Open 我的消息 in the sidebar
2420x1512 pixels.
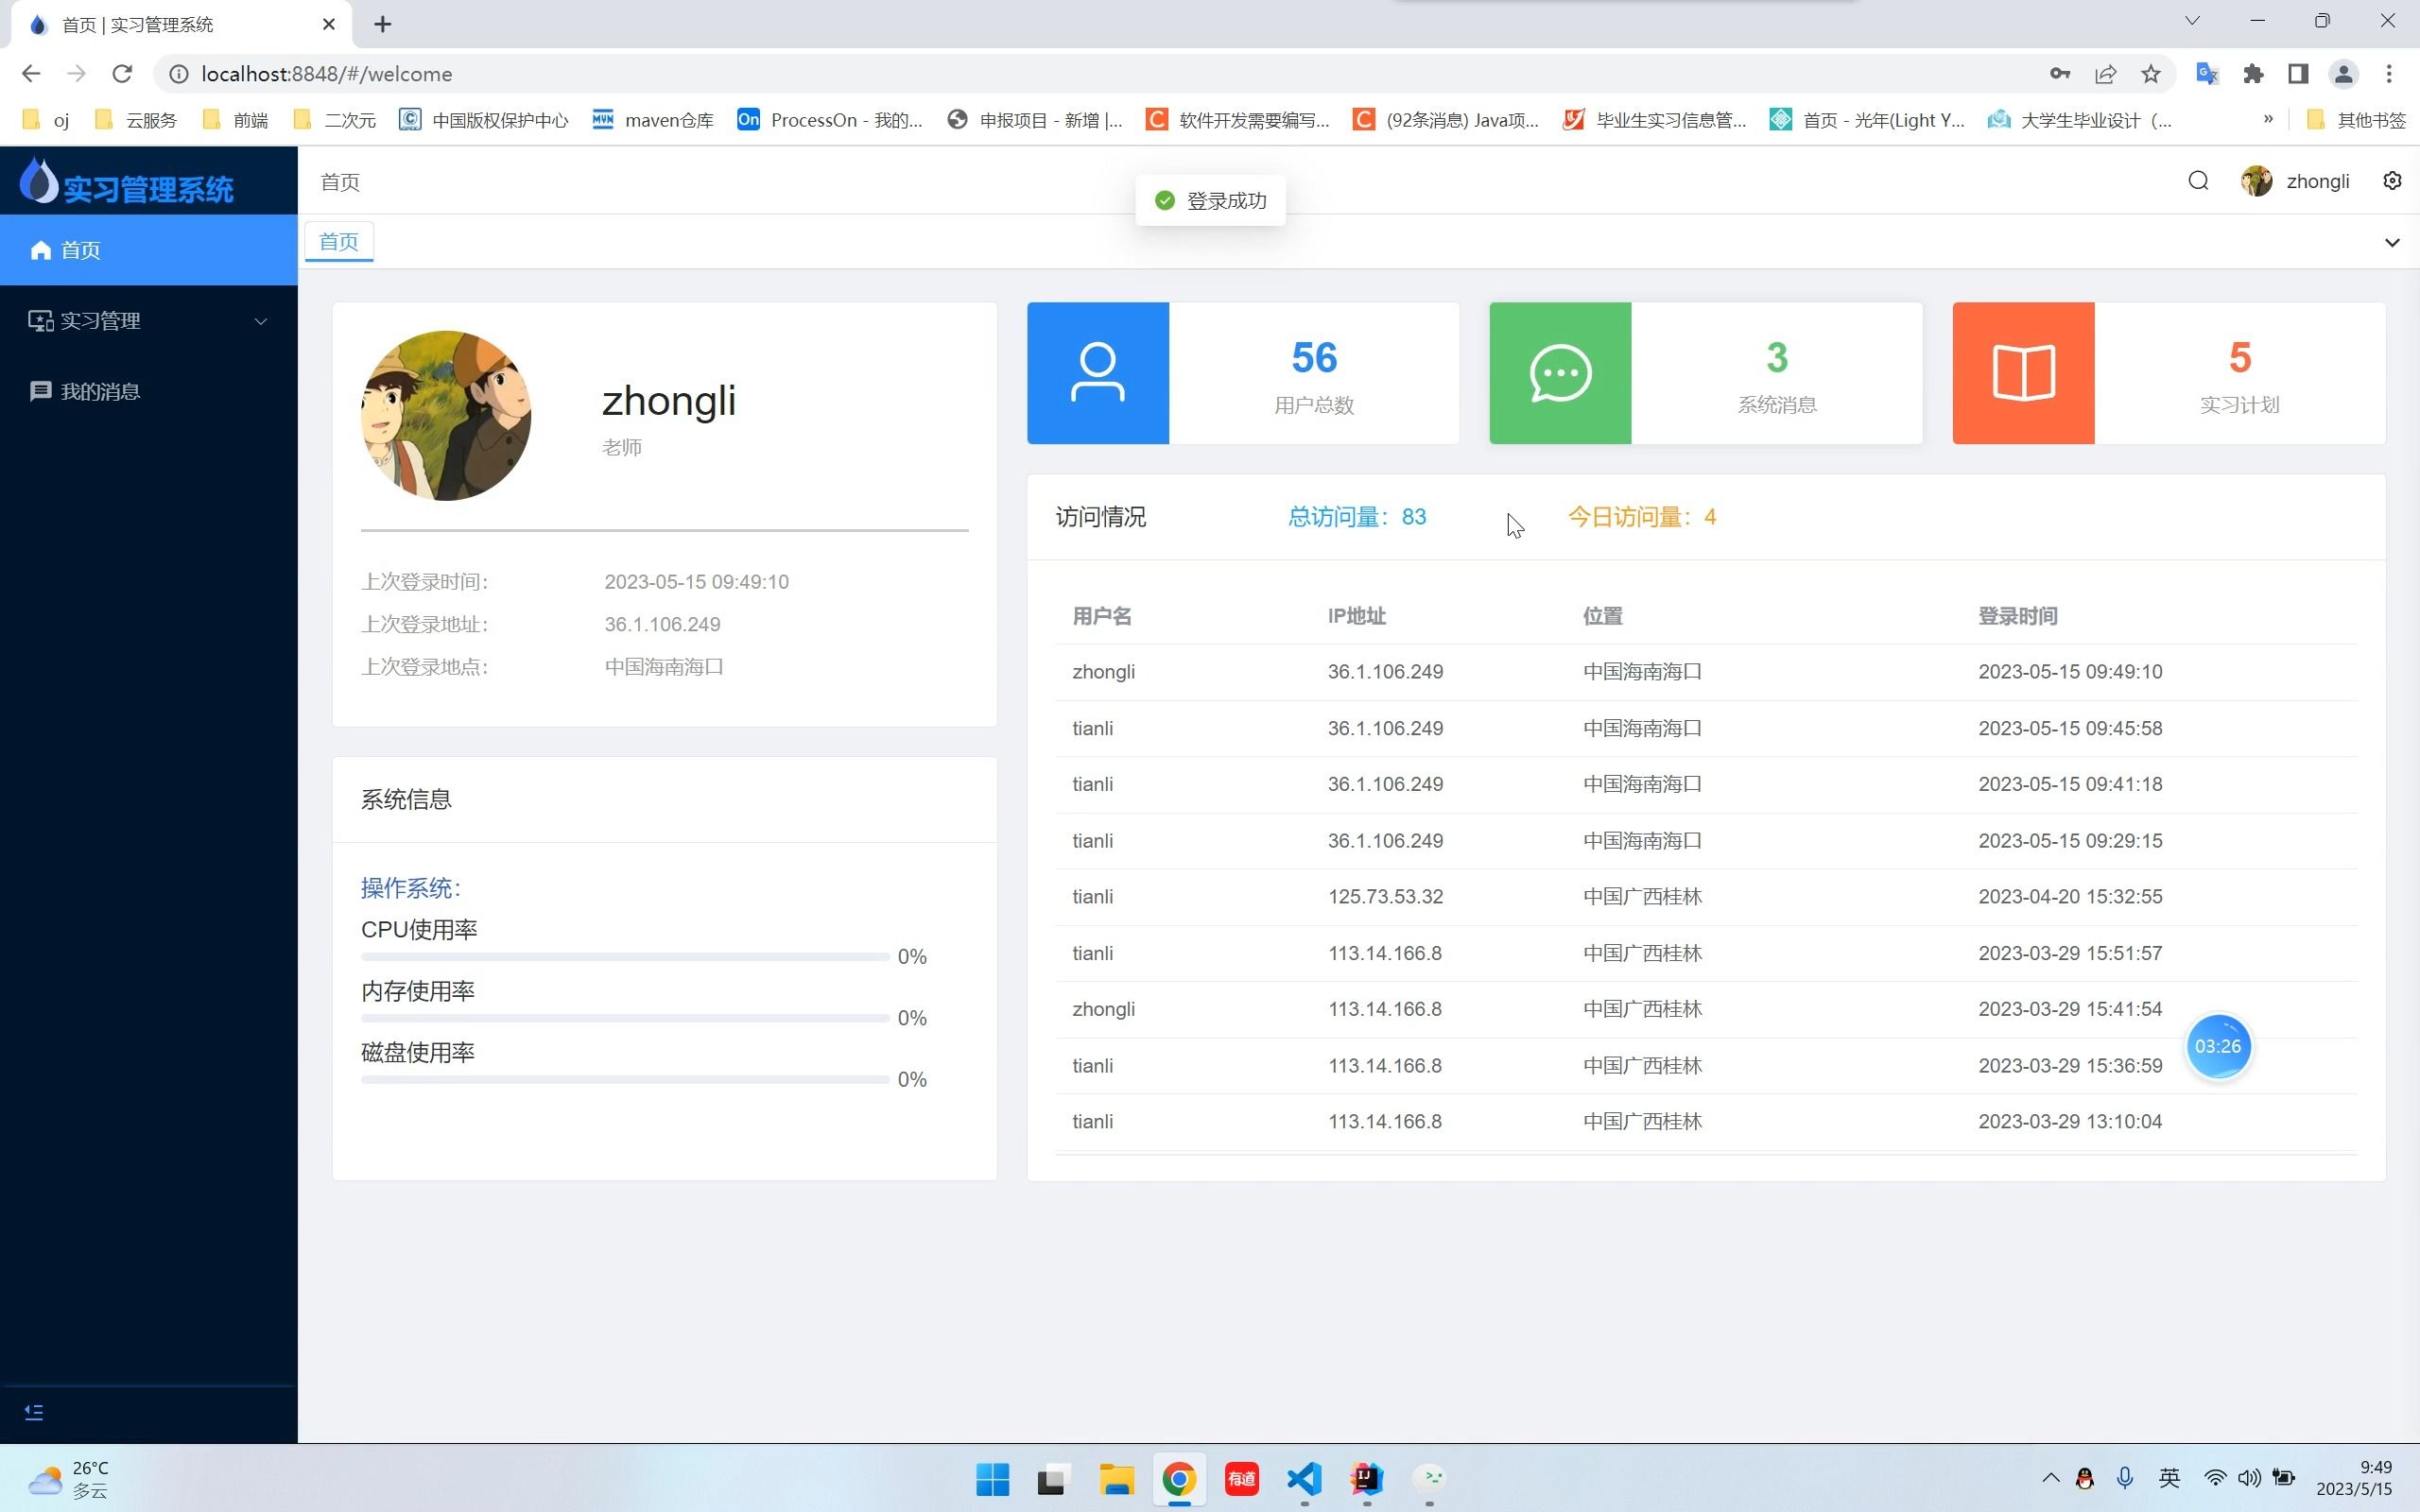[149, 391]
